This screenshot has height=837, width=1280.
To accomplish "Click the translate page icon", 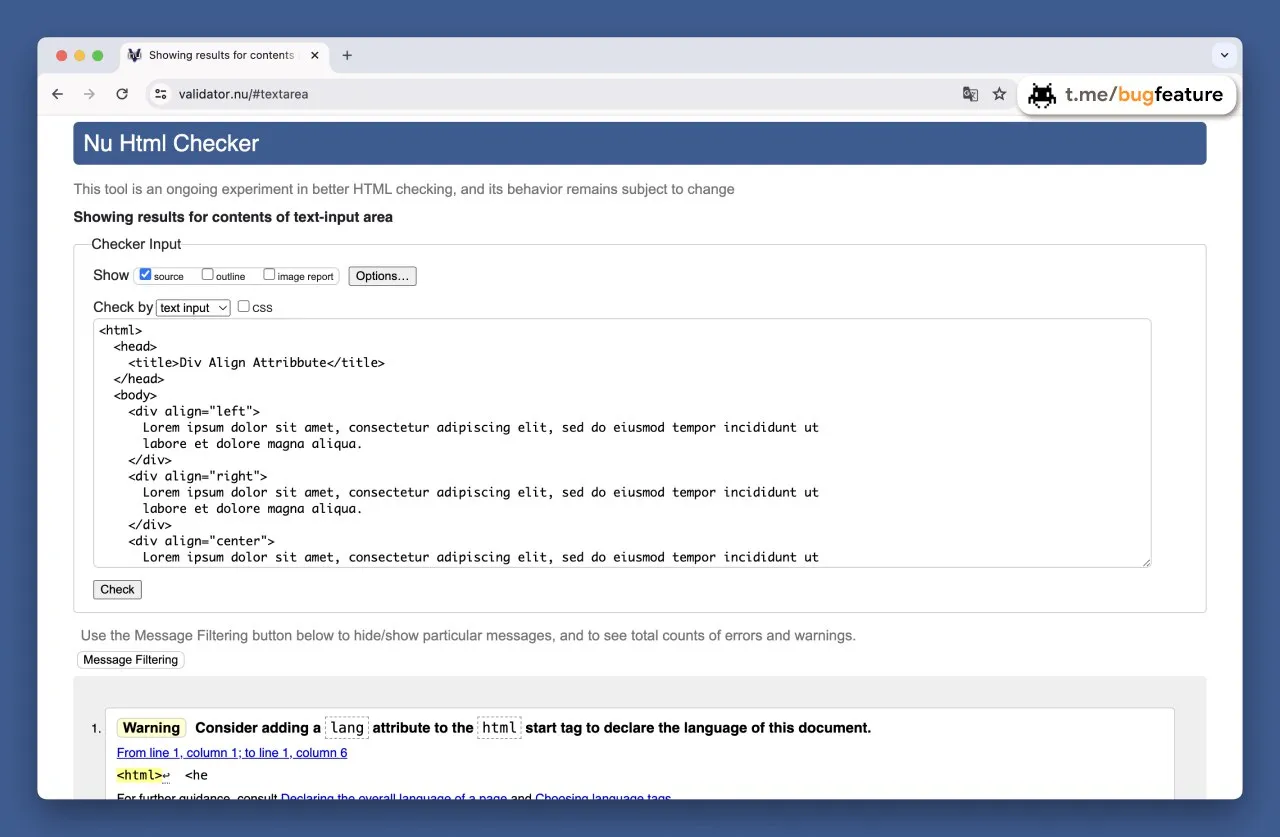I will pyautogui.click(x=970, y=94).
